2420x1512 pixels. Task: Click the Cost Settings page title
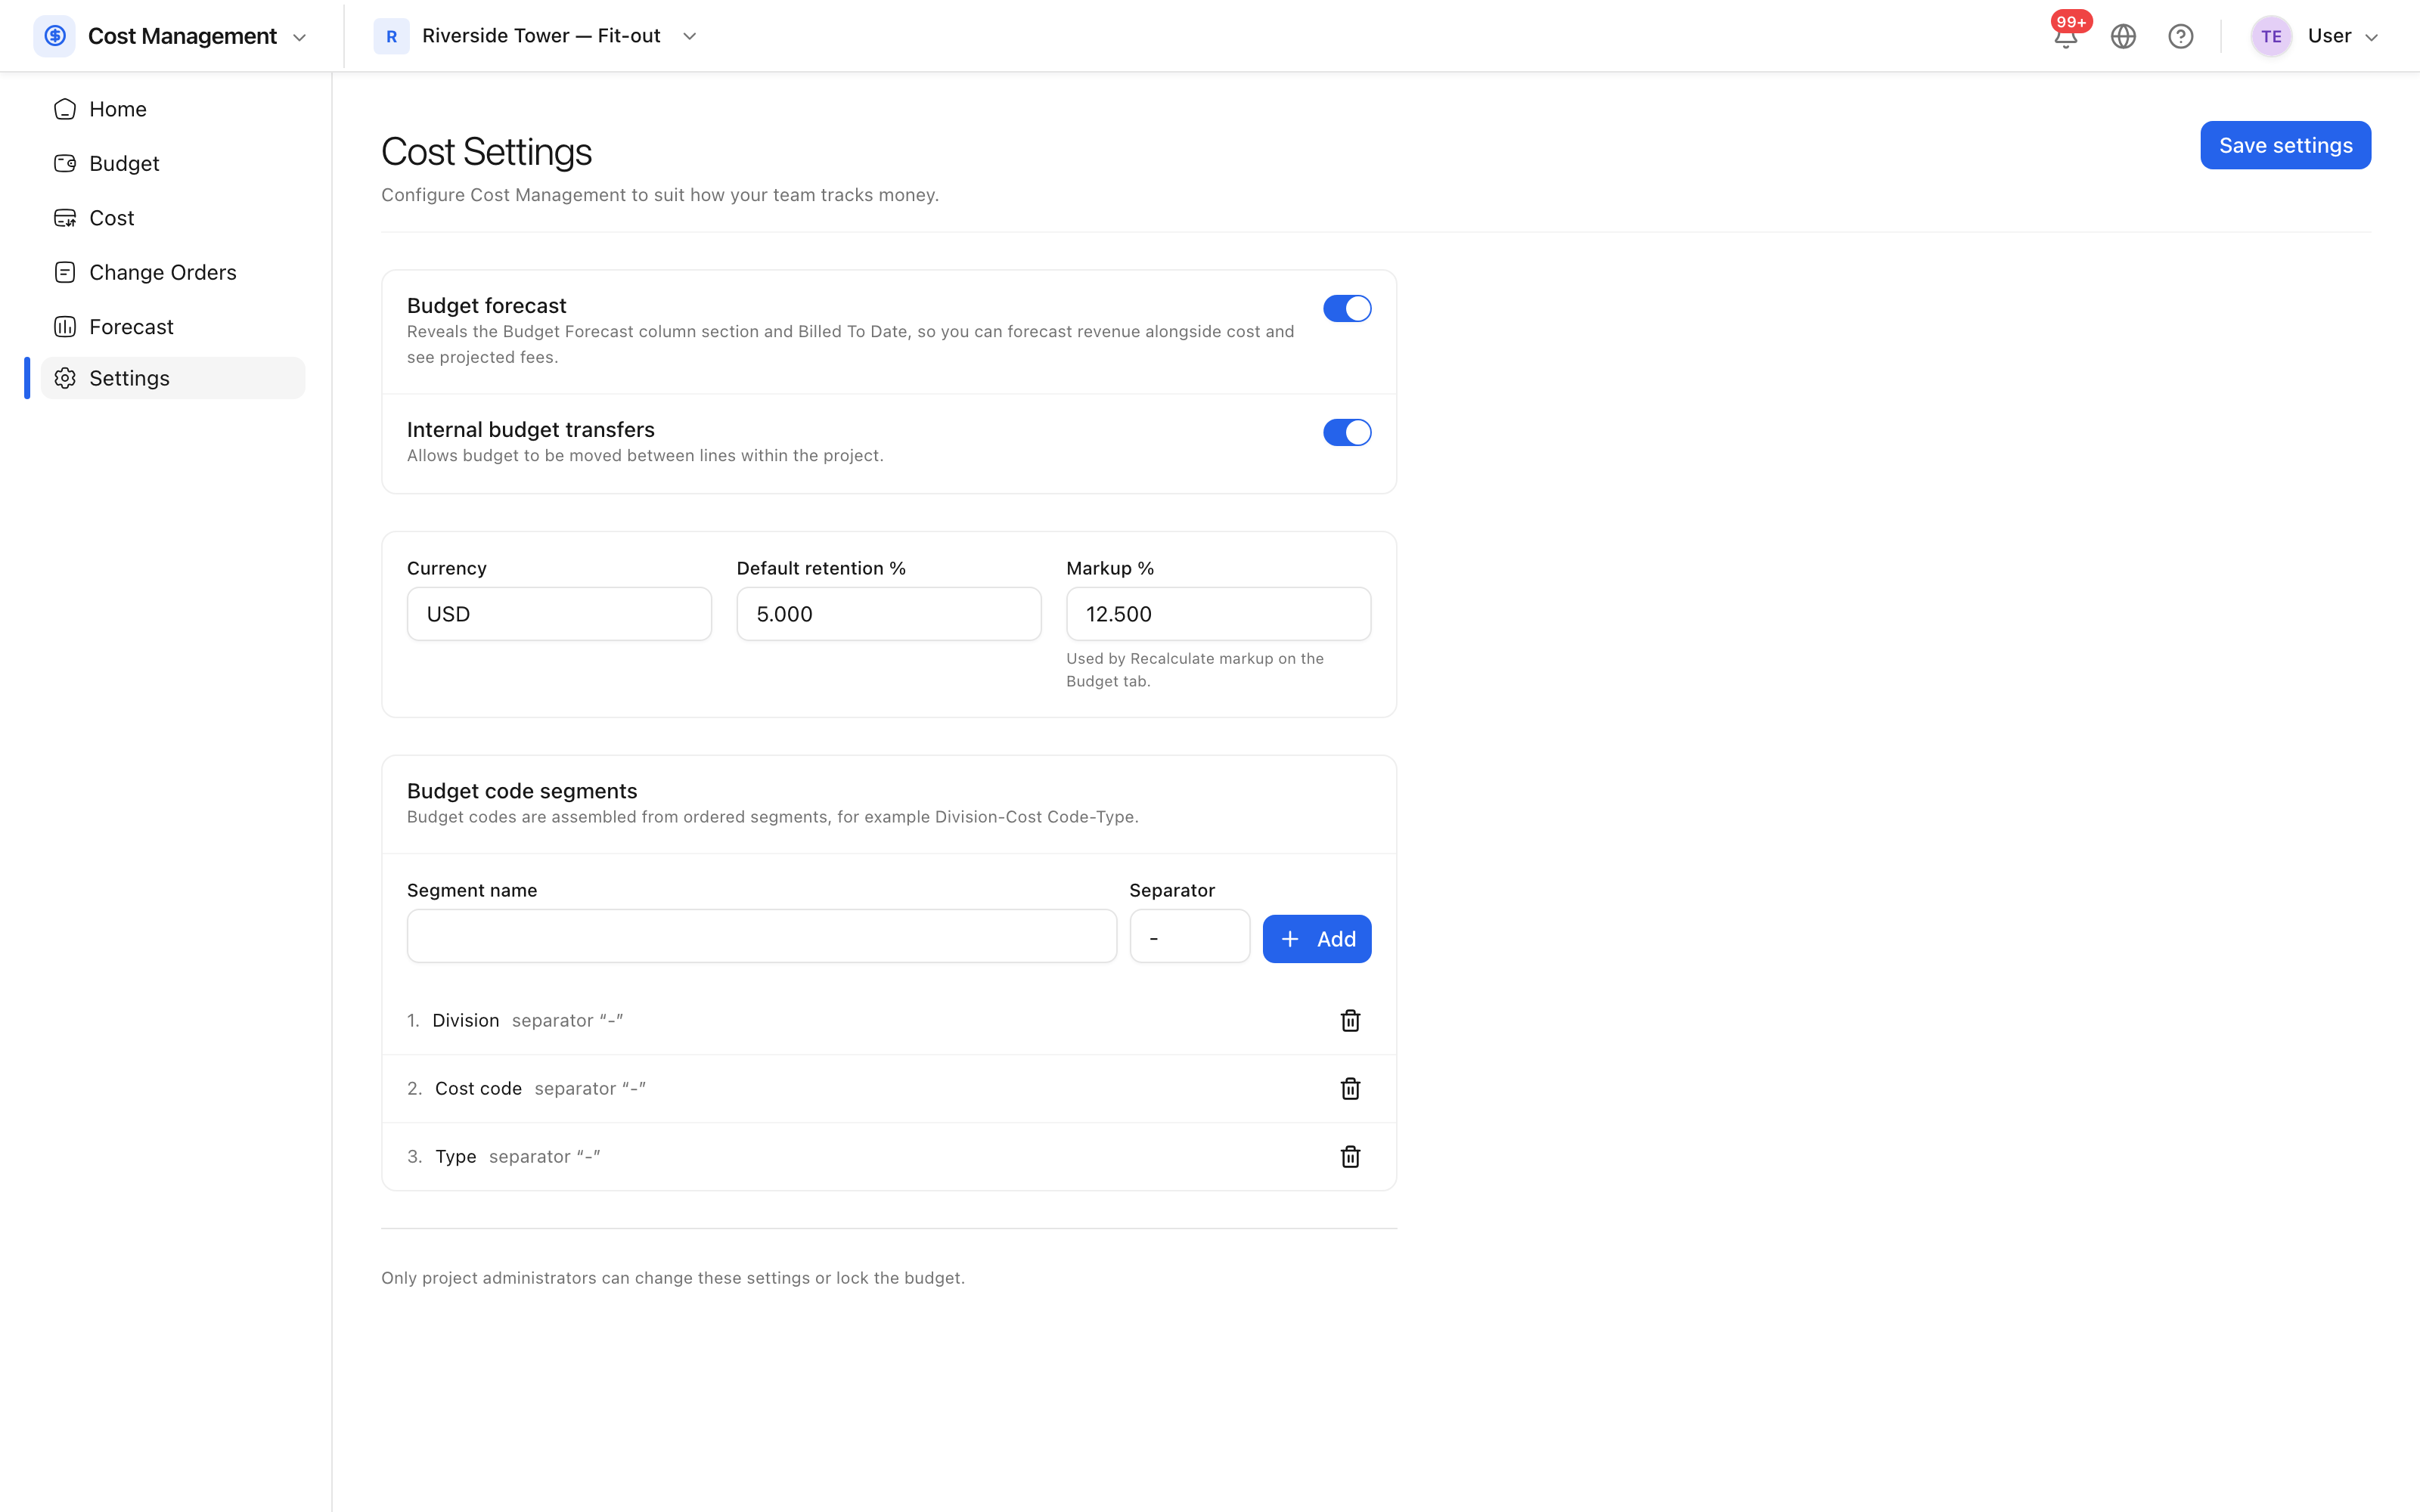click(486, 152)
